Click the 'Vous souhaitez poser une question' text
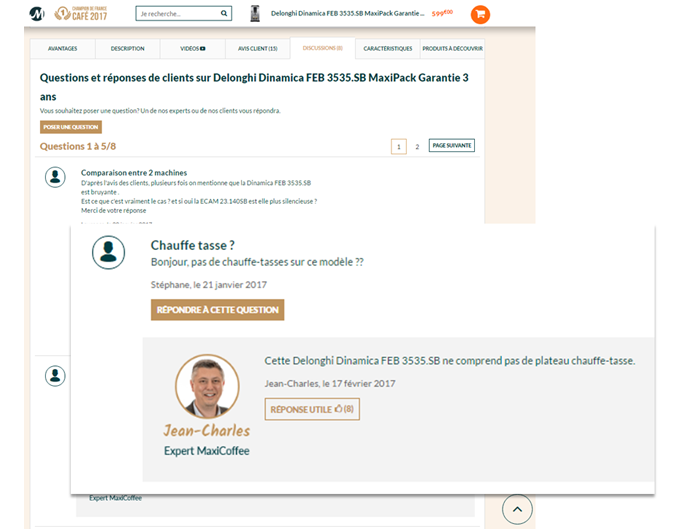The width and height of the screenshot is (673, 532). click(x=160, y=111)
